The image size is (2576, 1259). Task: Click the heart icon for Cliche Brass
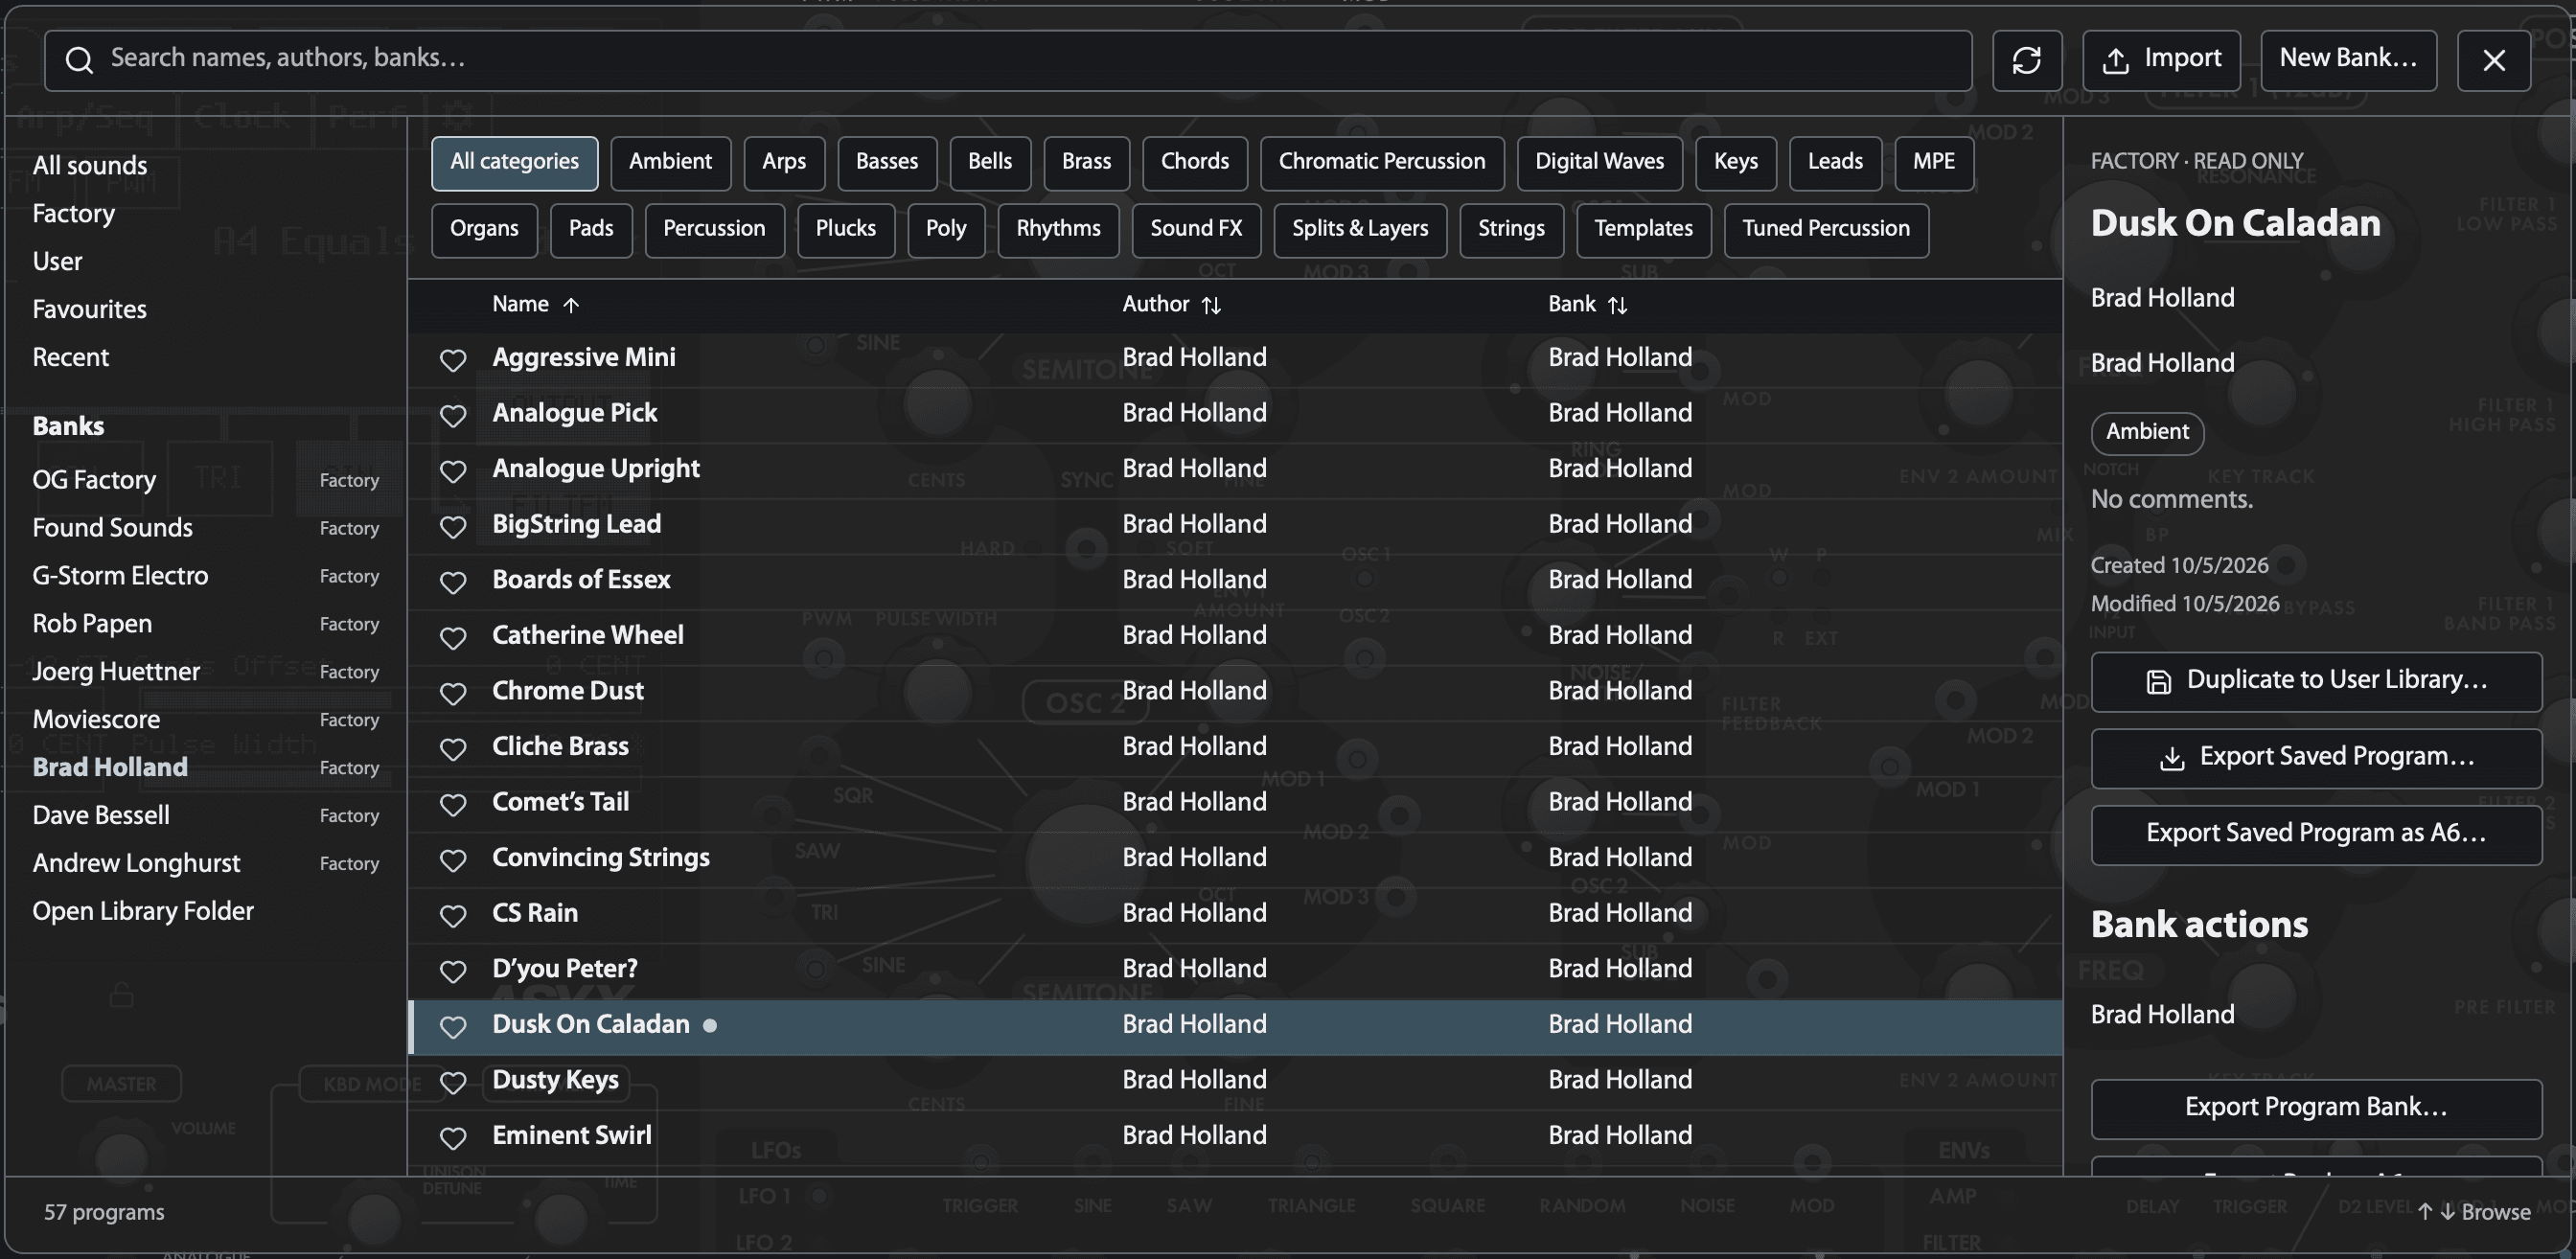tap(453, 748)
